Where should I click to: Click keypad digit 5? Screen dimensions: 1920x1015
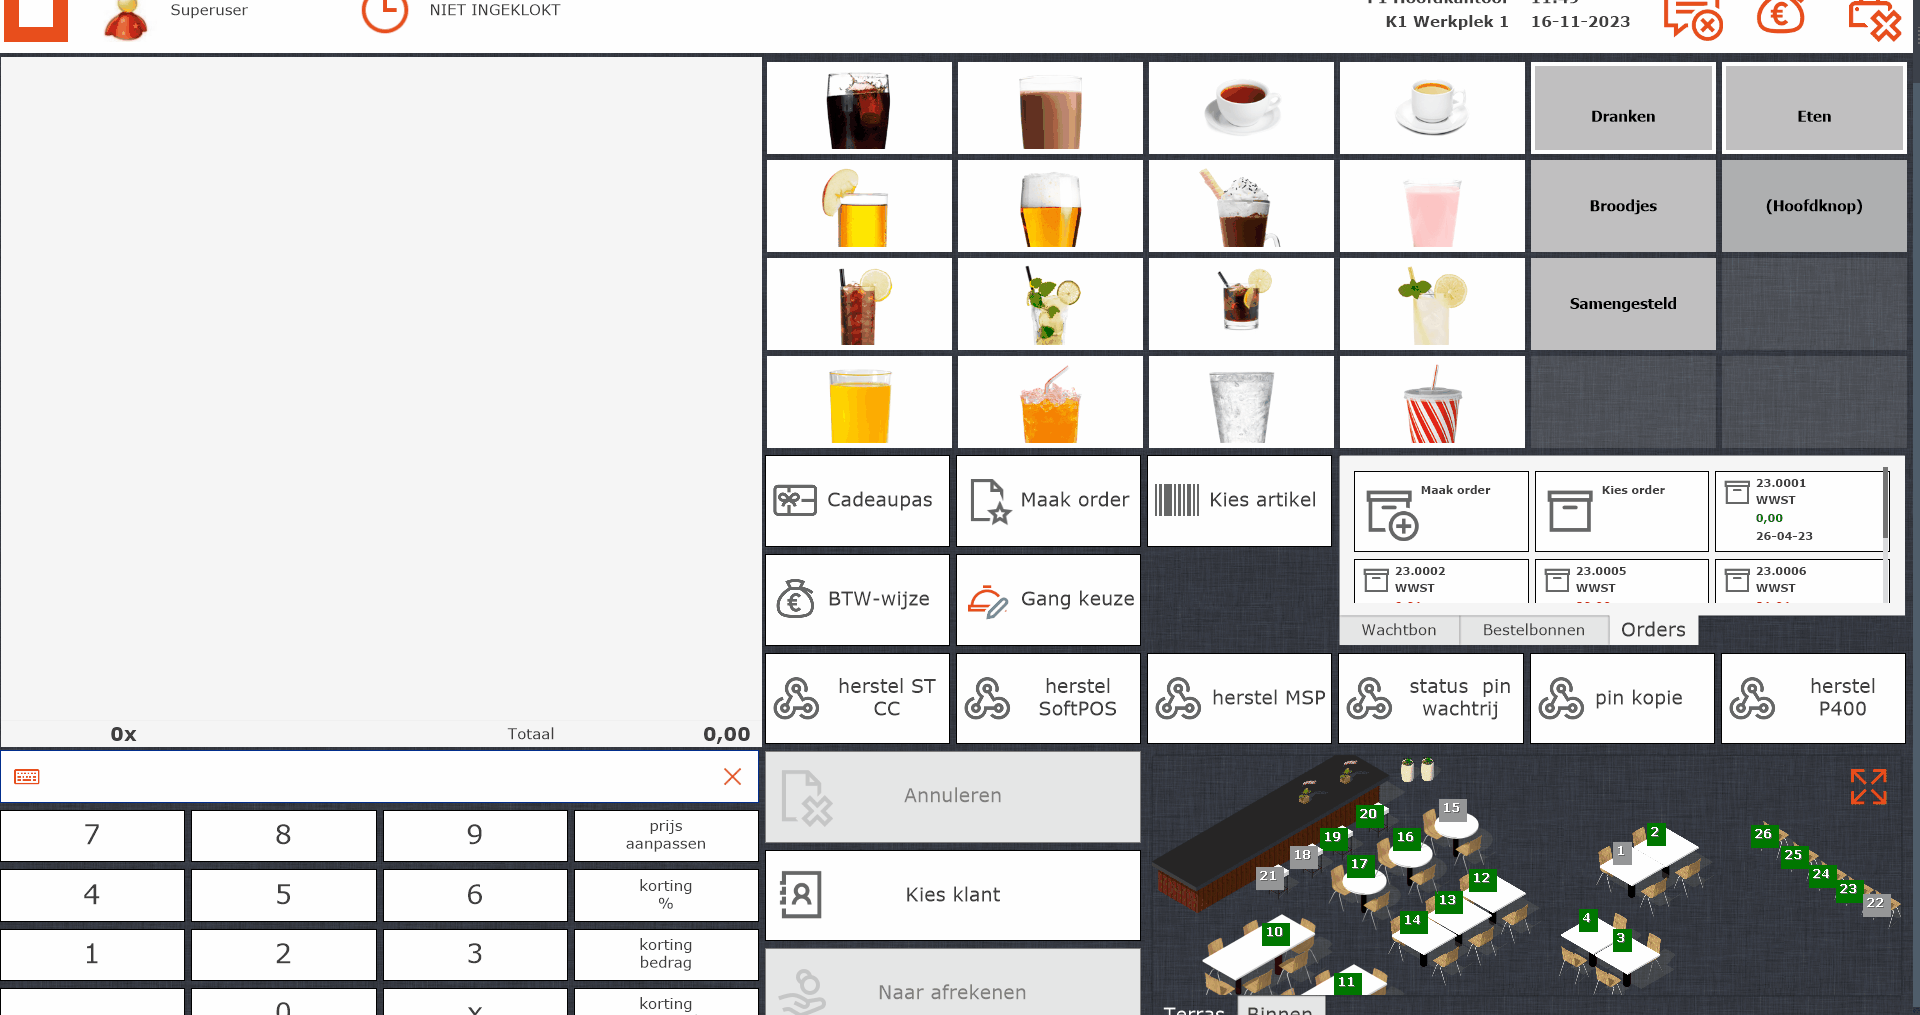point(283,895)
